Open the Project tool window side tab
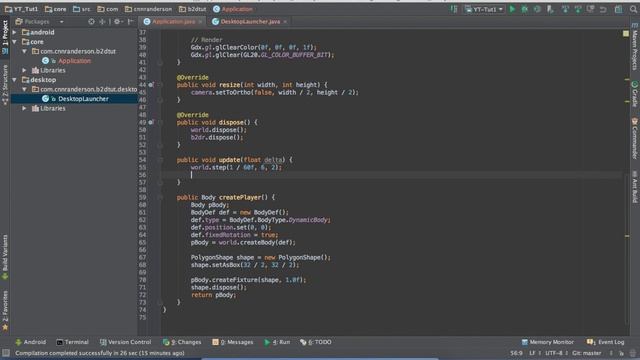 coord(5,37)
